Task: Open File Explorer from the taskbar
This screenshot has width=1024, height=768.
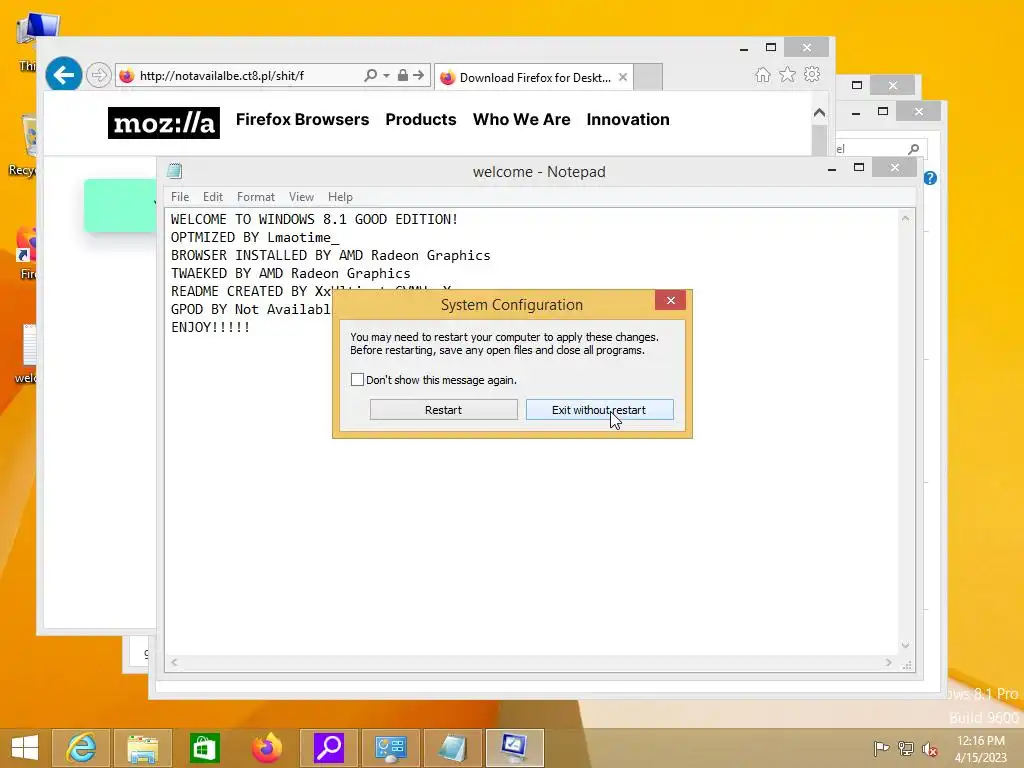Action: coord(143,748)
